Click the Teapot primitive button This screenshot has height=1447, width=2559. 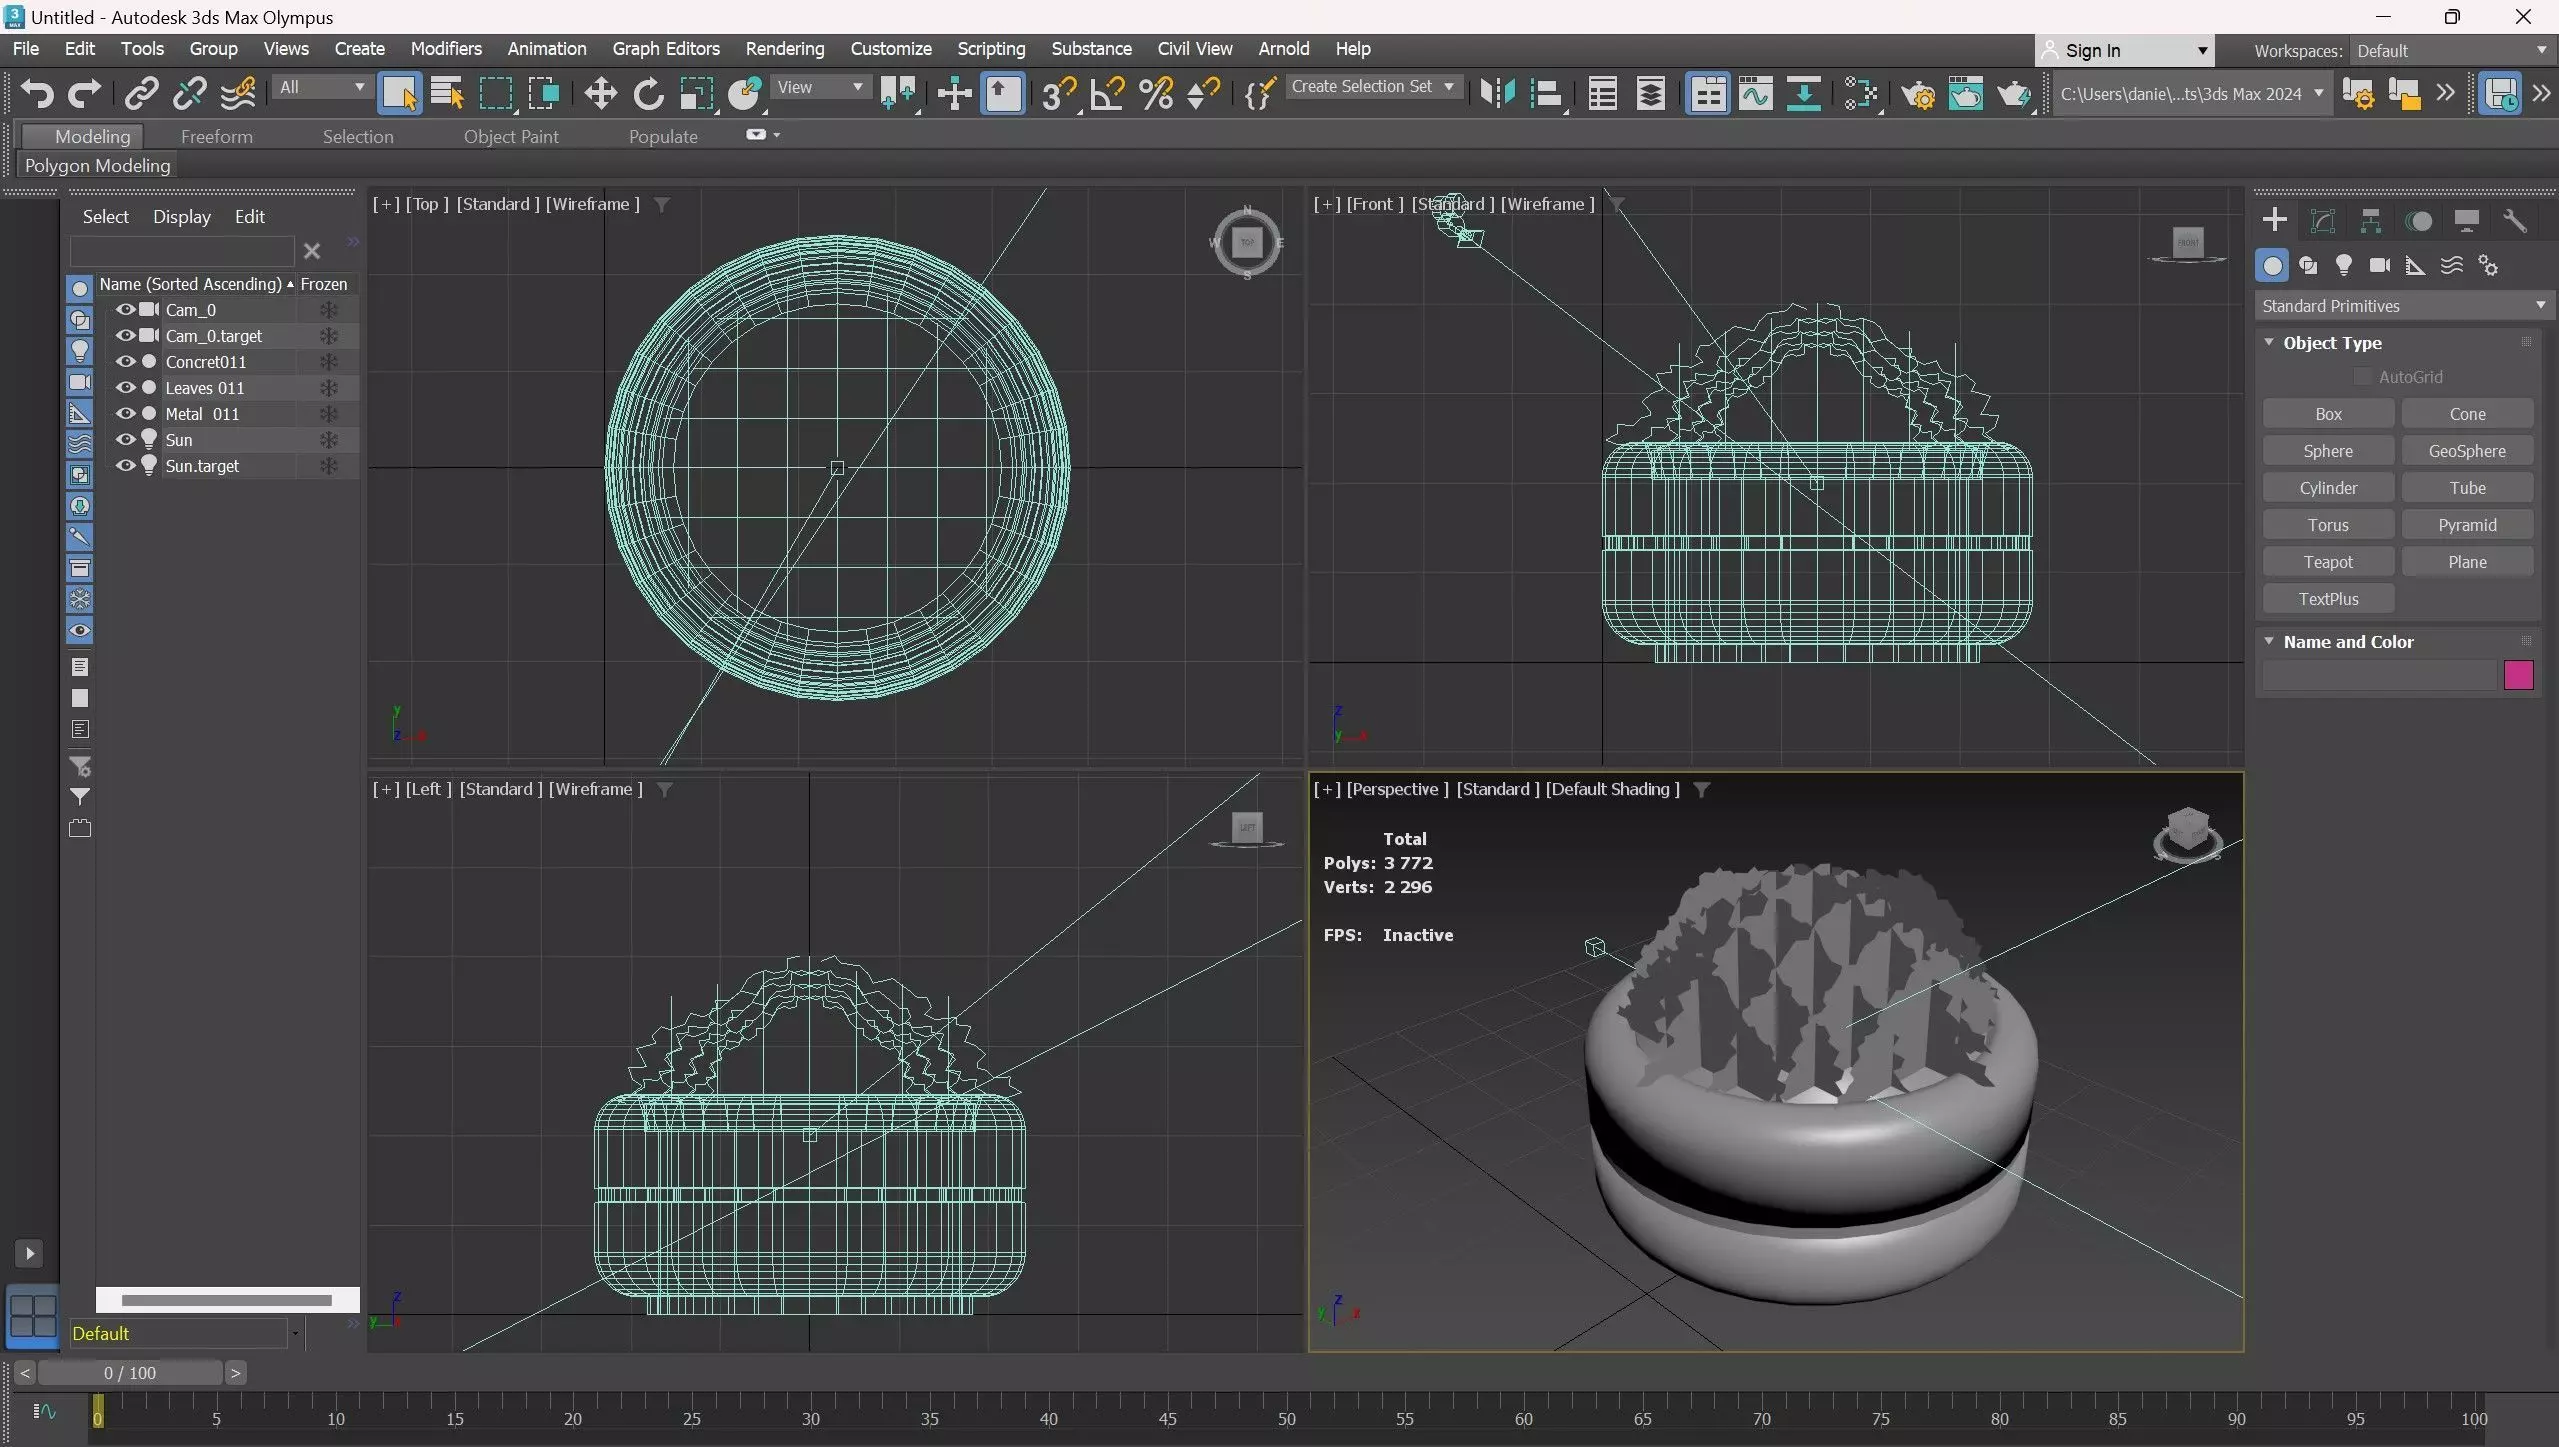coord(2327,562)
